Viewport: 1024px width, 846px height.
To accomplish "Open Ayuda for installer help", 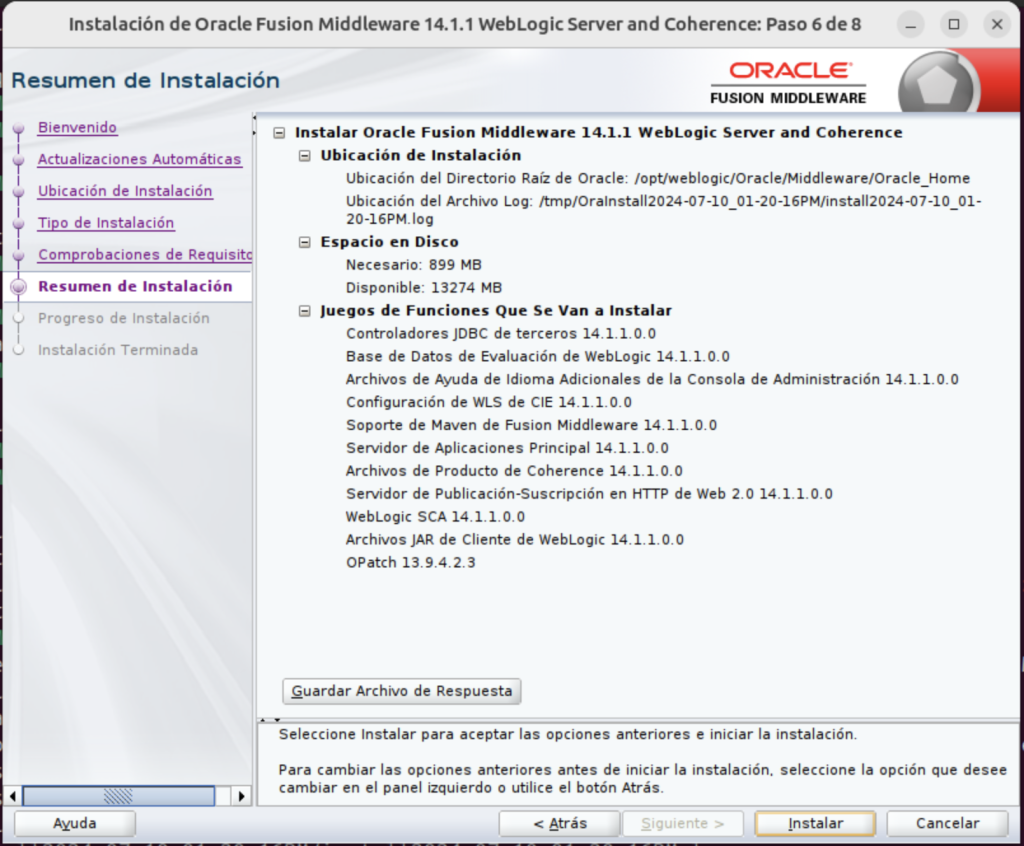I will point(73,823).
